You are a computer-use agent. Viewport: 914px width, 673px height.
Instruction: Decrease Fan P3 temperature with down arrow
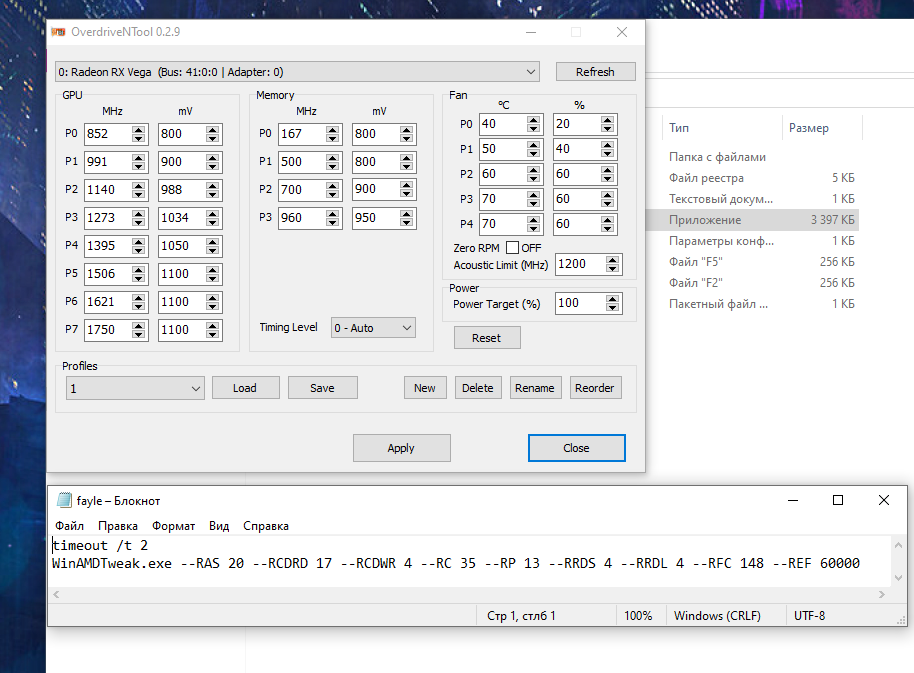click(x=533, y=203)
